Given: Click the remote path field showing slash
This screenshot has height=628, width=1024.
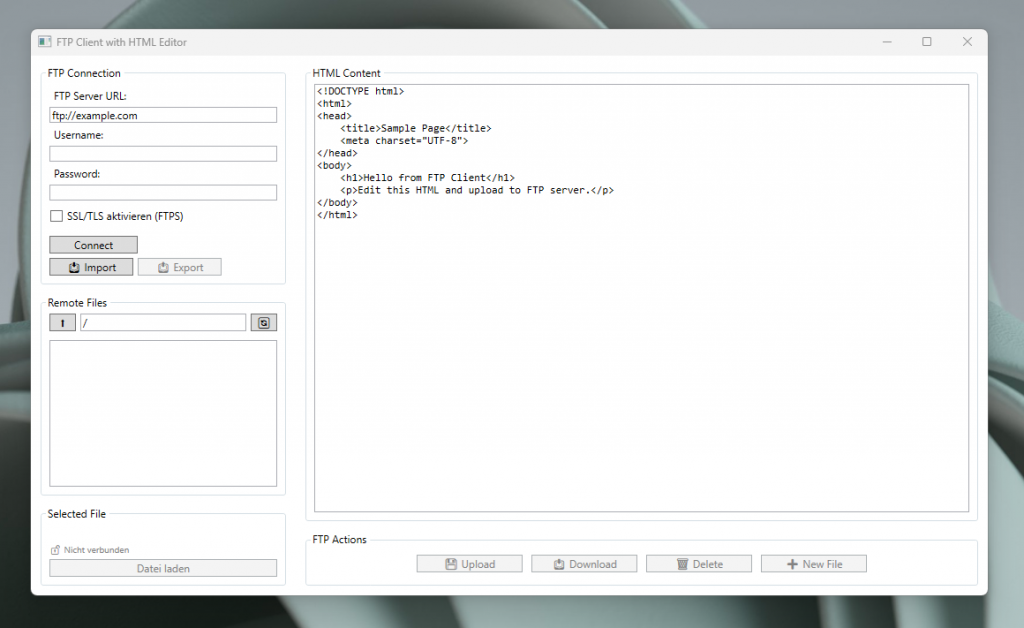Looking at the screenshot, I should coord(163,323).
